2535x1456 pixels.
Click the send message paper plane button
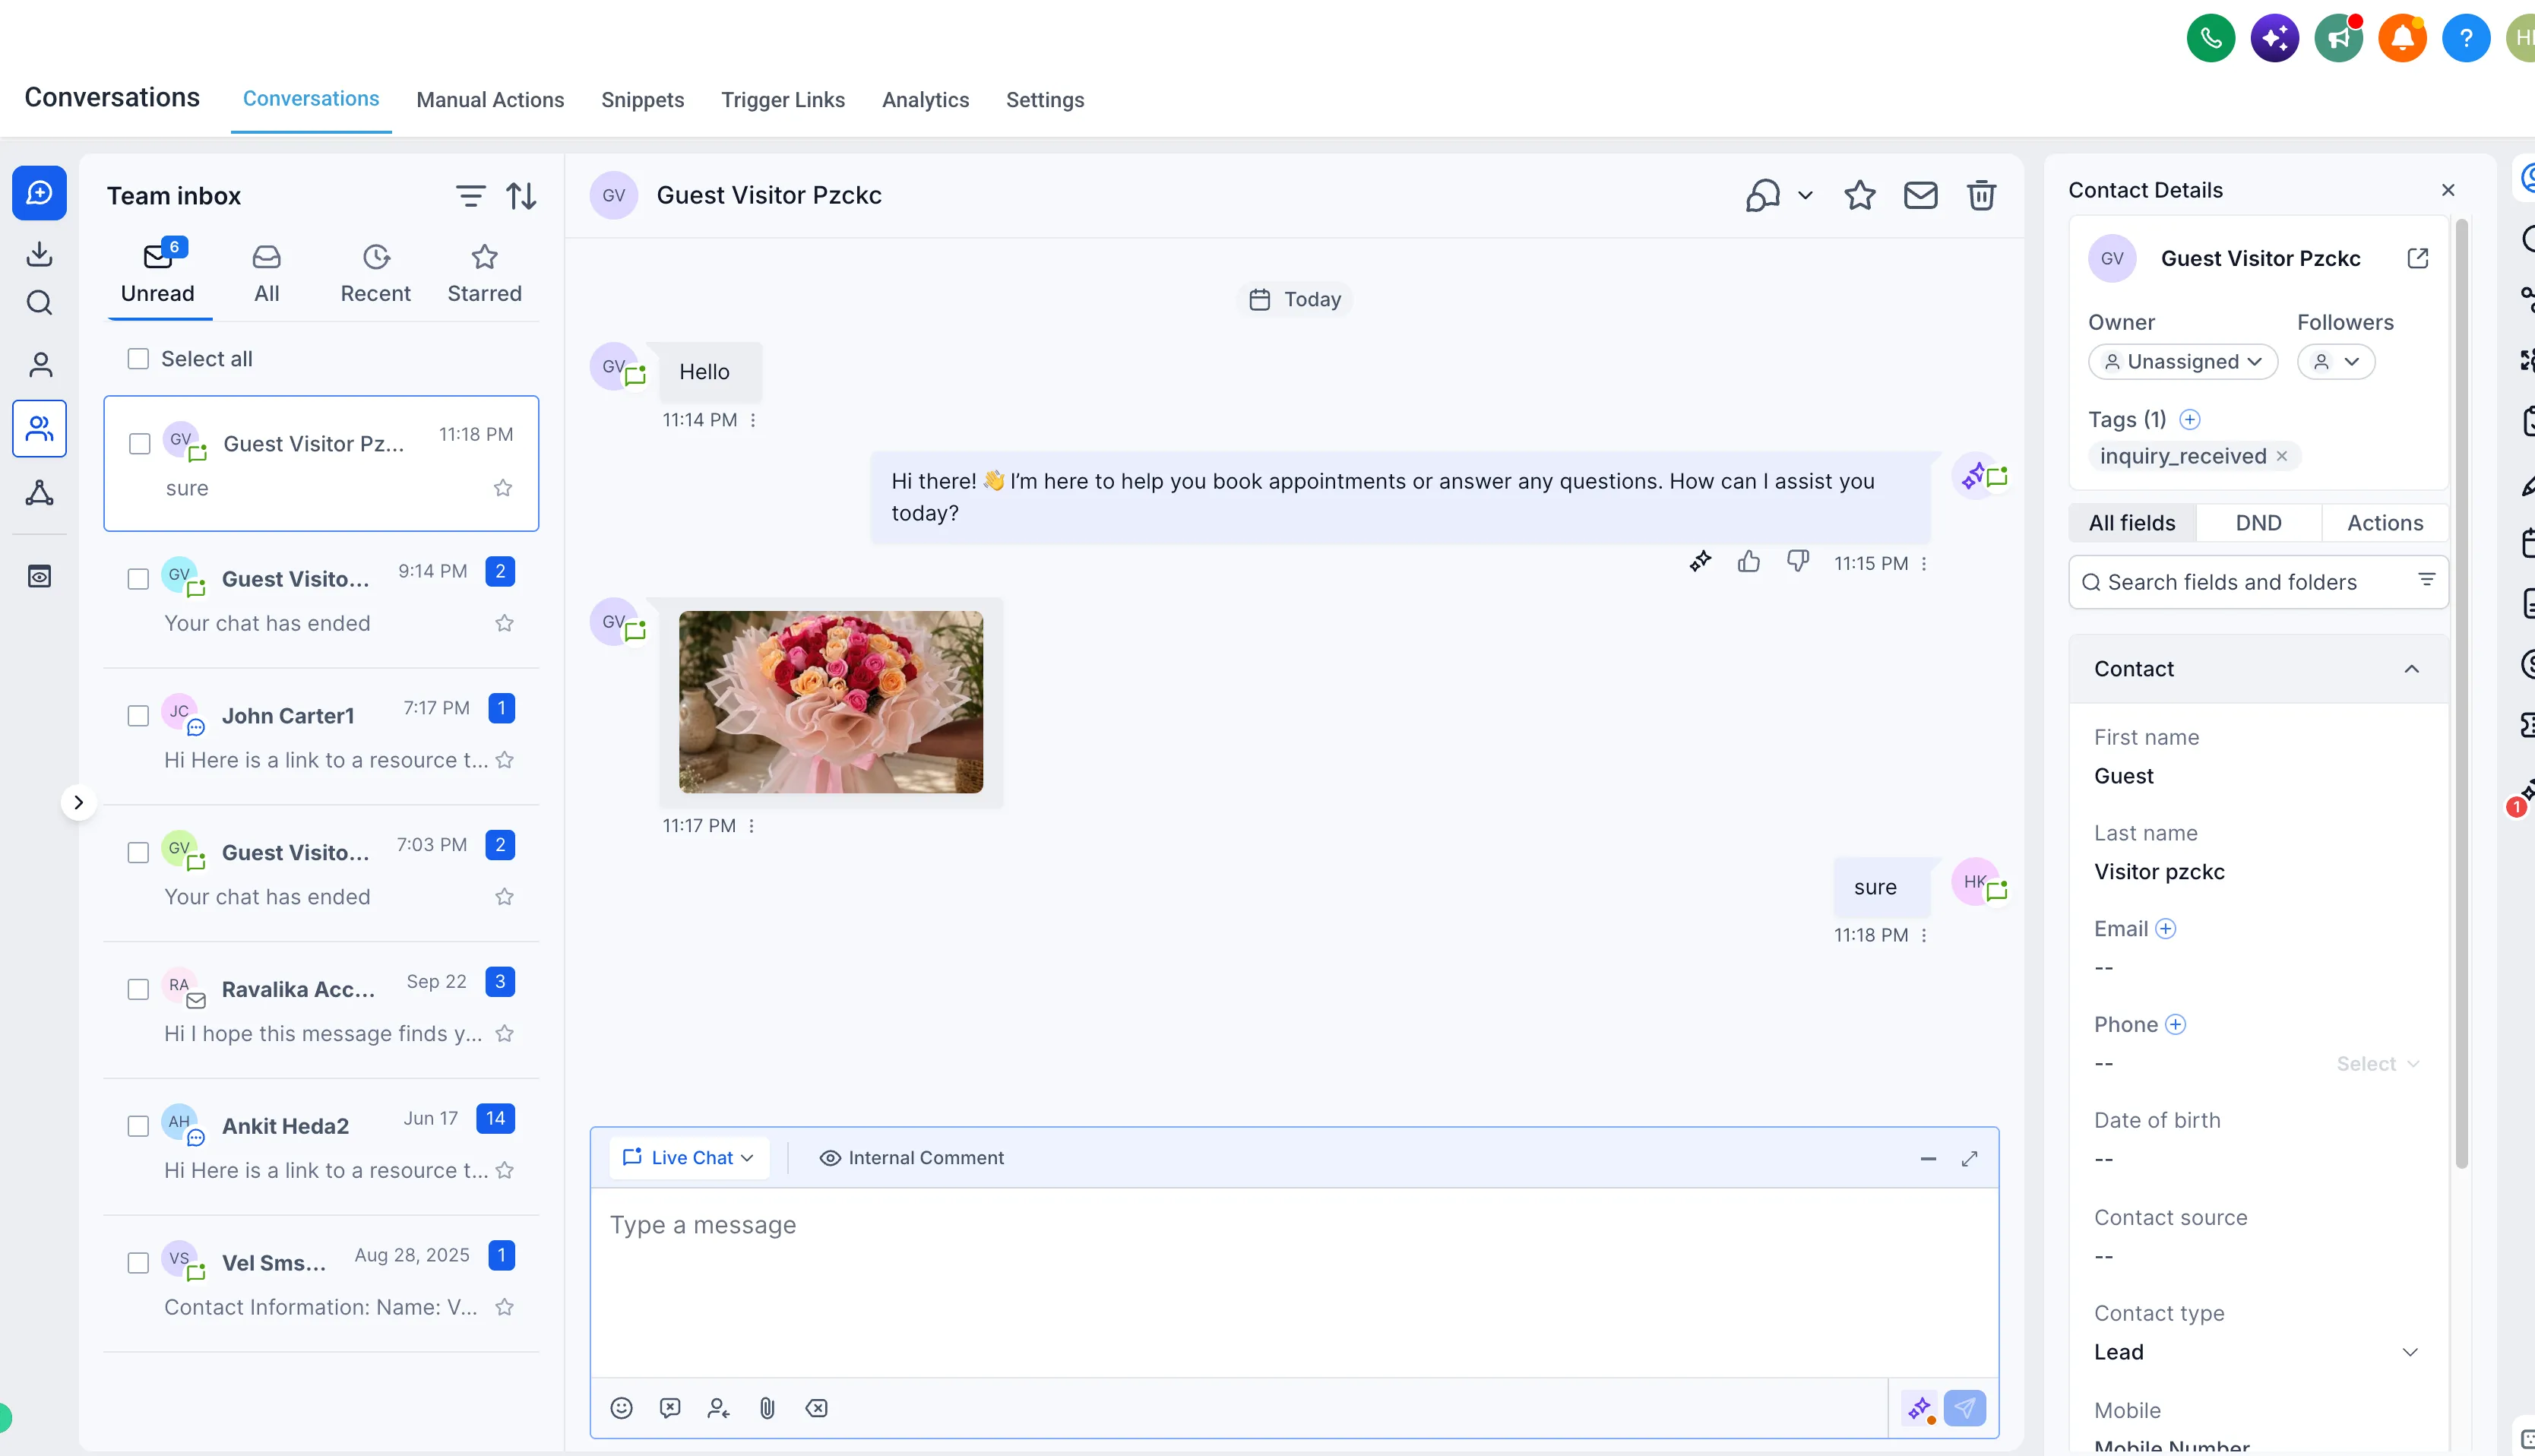tap(1964, 1408)
